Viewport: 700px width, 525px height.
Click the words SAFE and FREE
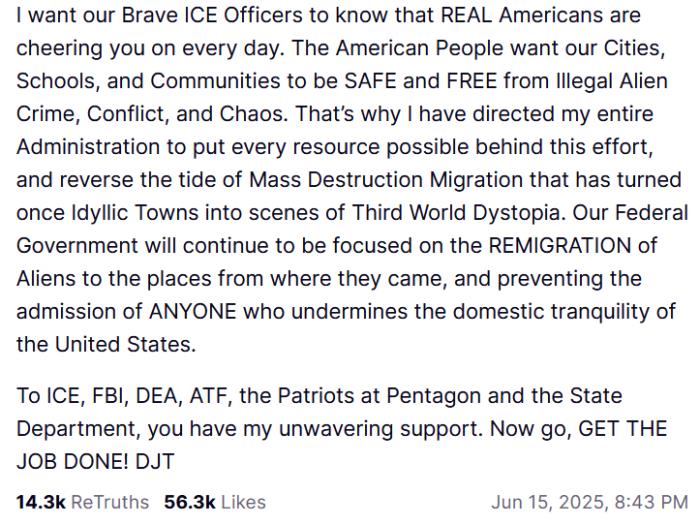coord(421,81)
